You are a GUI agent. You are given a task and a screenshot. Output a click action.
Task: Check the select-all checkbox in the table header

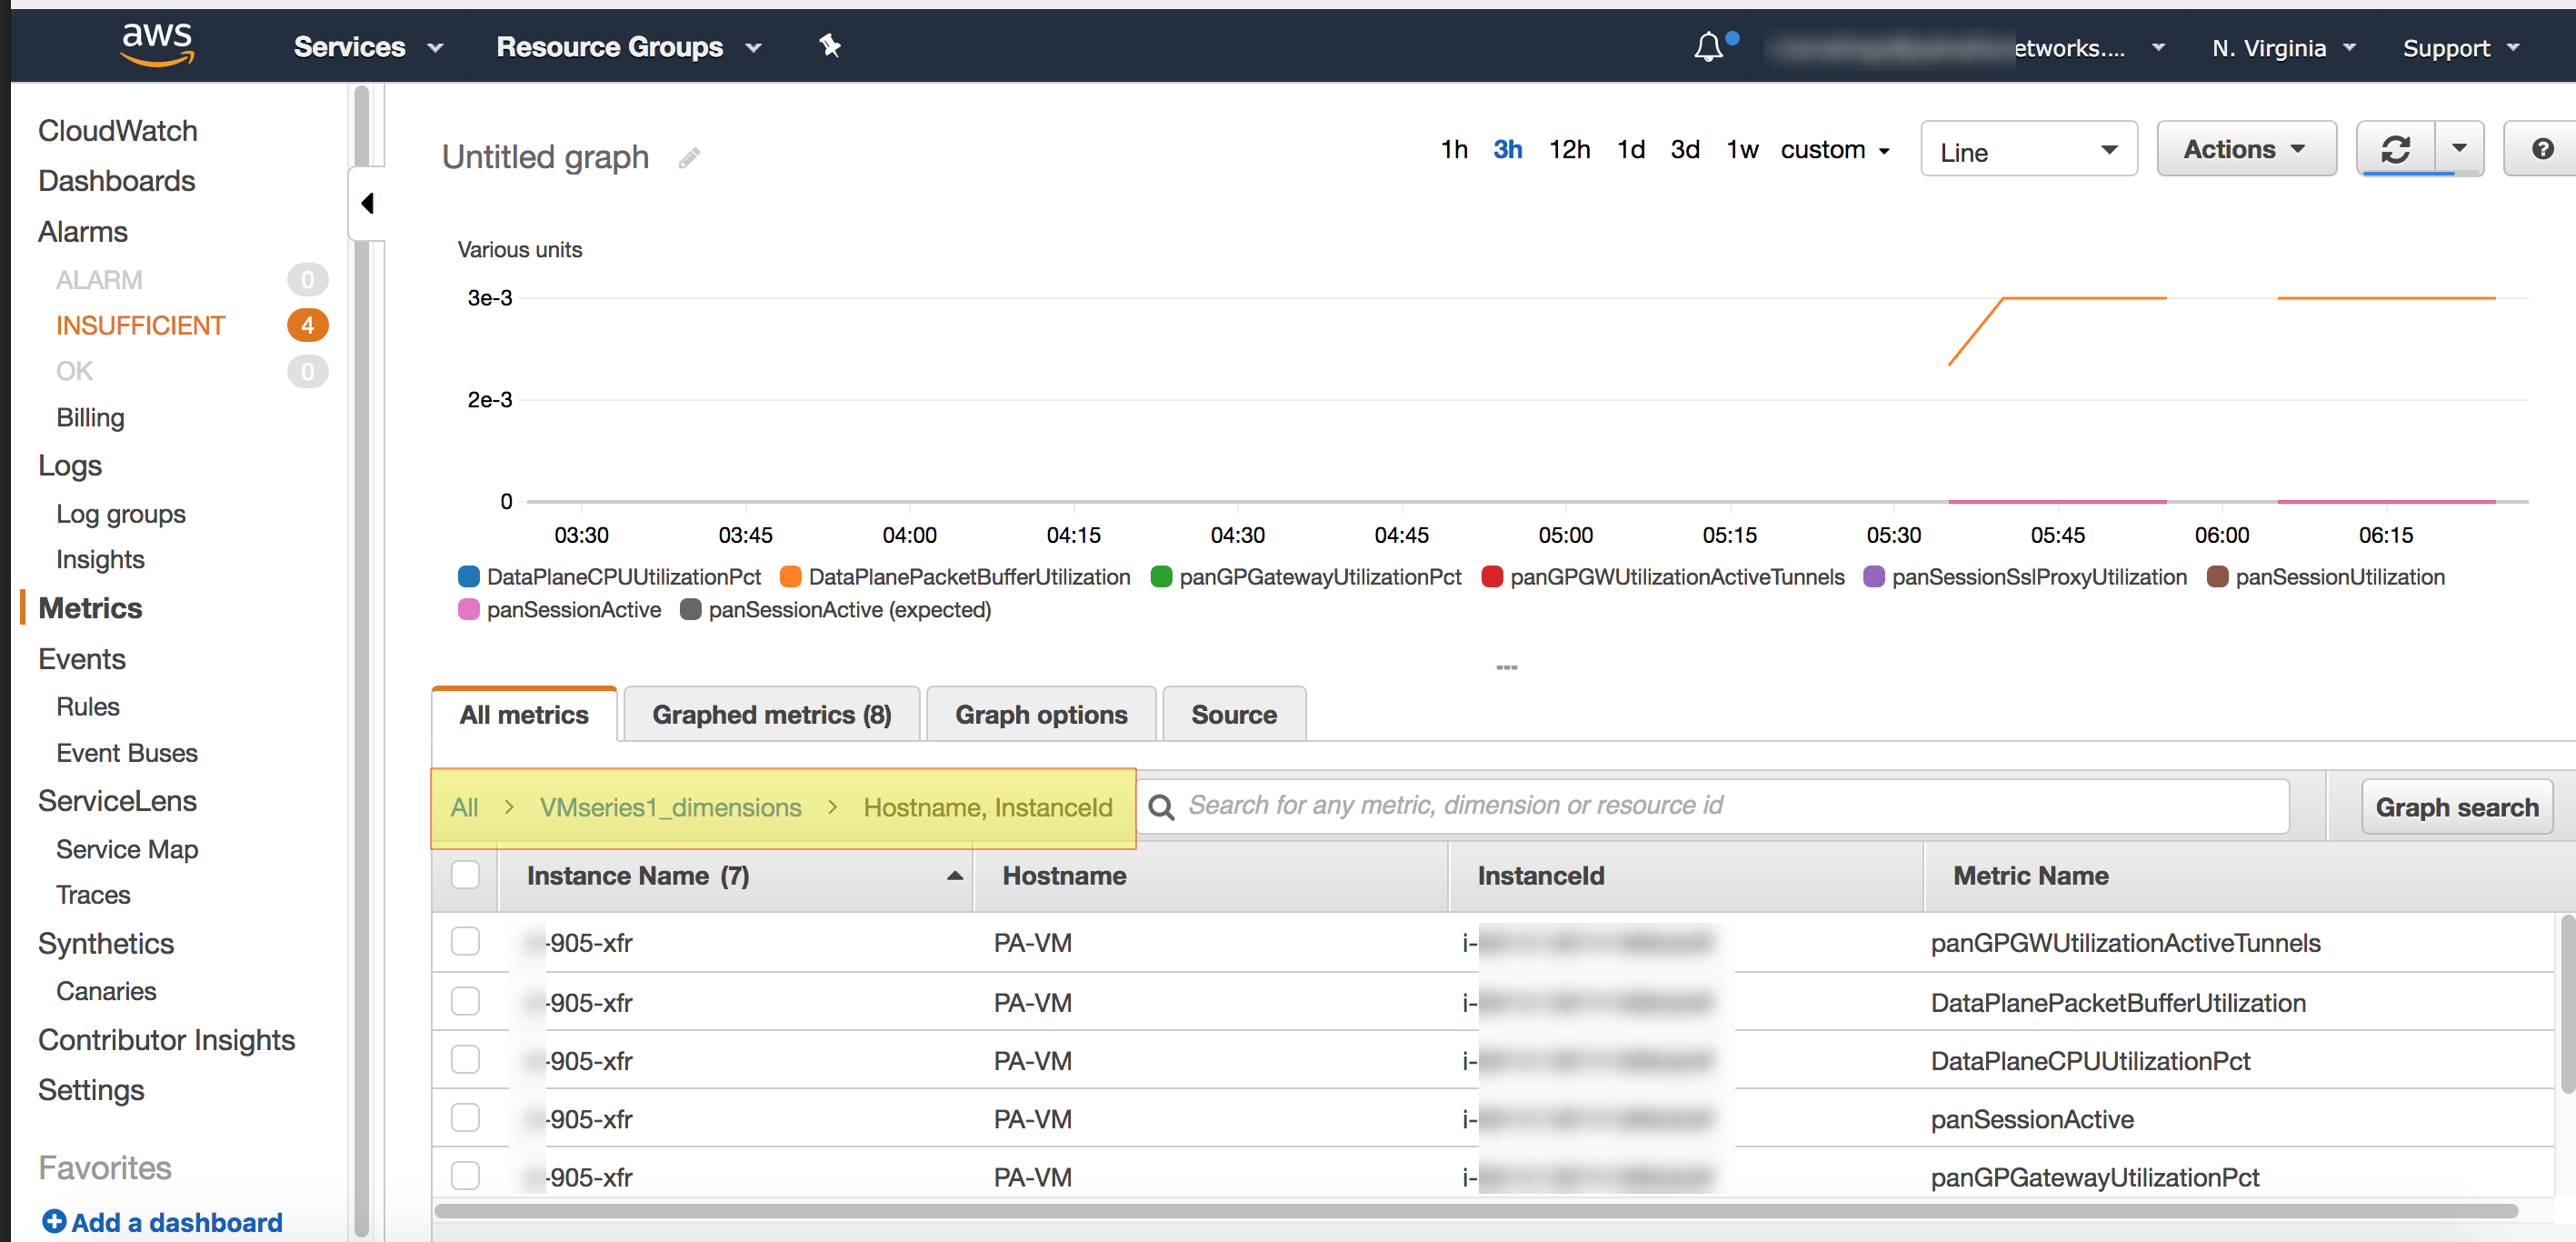tap(465, 875)
